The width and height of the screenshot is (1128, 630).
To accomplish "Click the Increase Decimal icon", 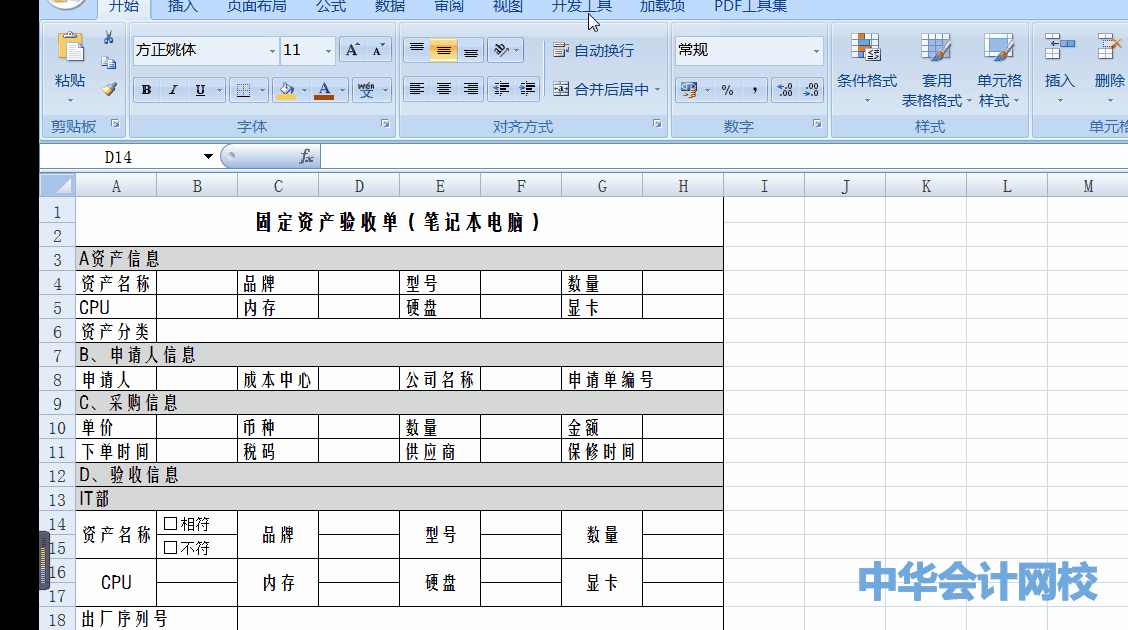I will pos(785,90).
